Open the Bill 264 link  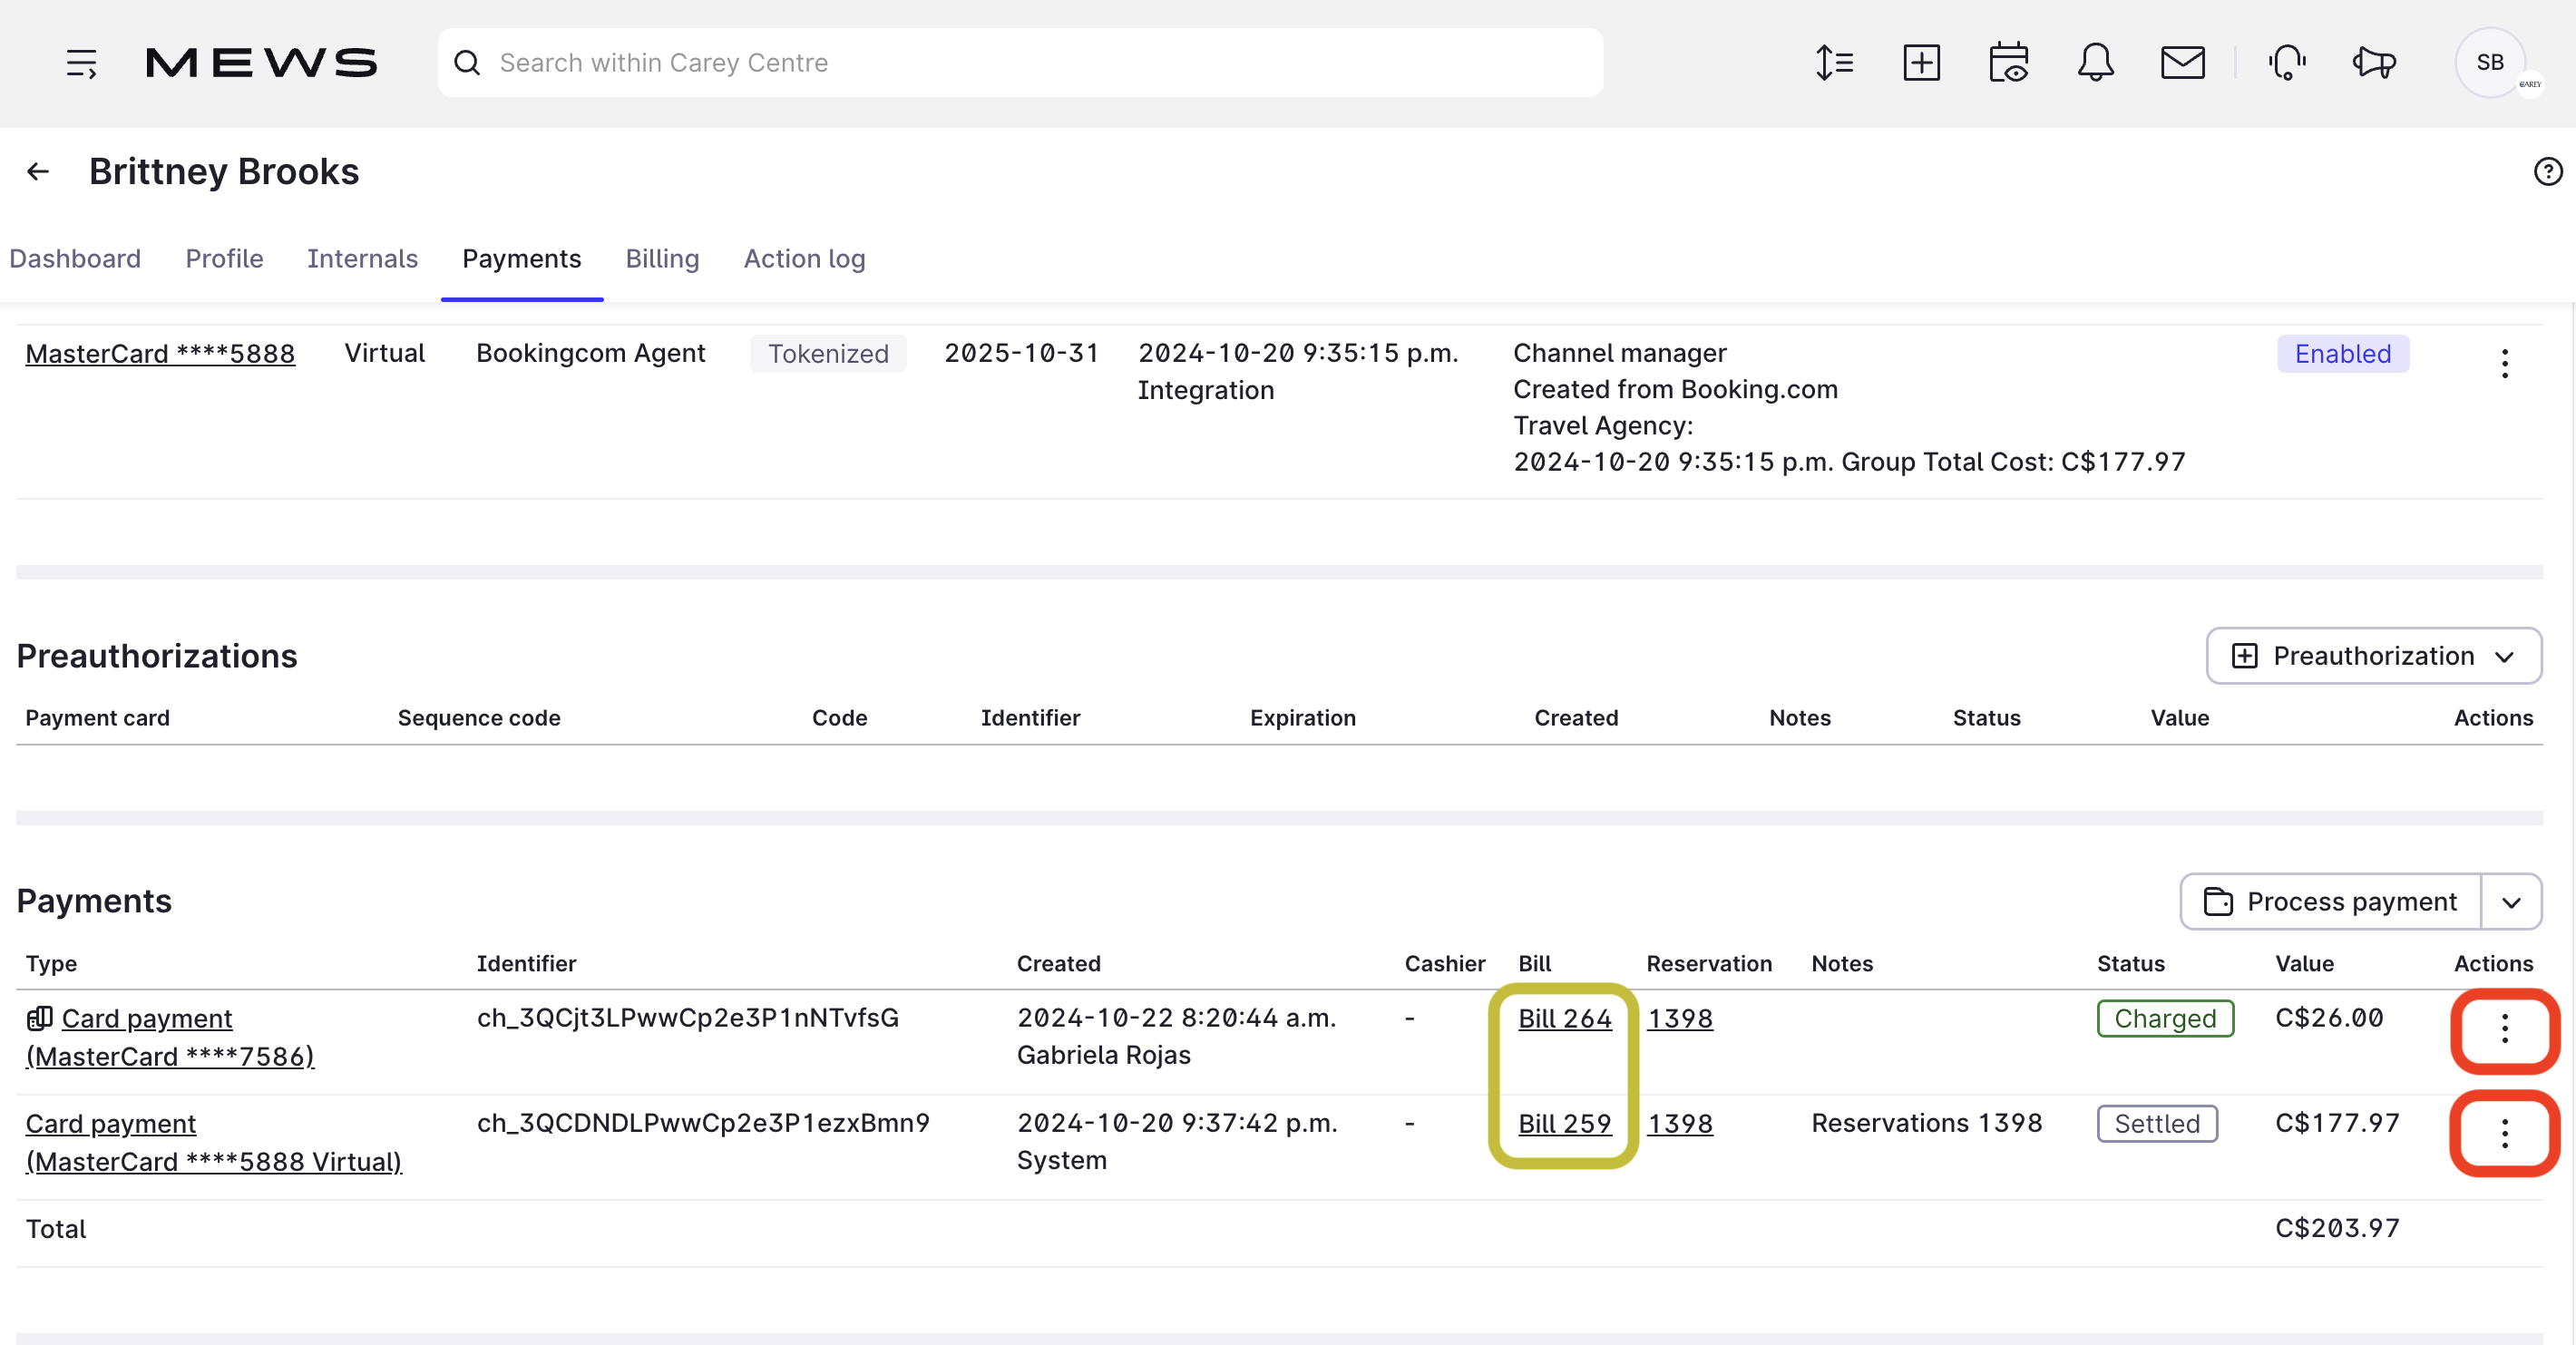(x=1564, y=1019)
